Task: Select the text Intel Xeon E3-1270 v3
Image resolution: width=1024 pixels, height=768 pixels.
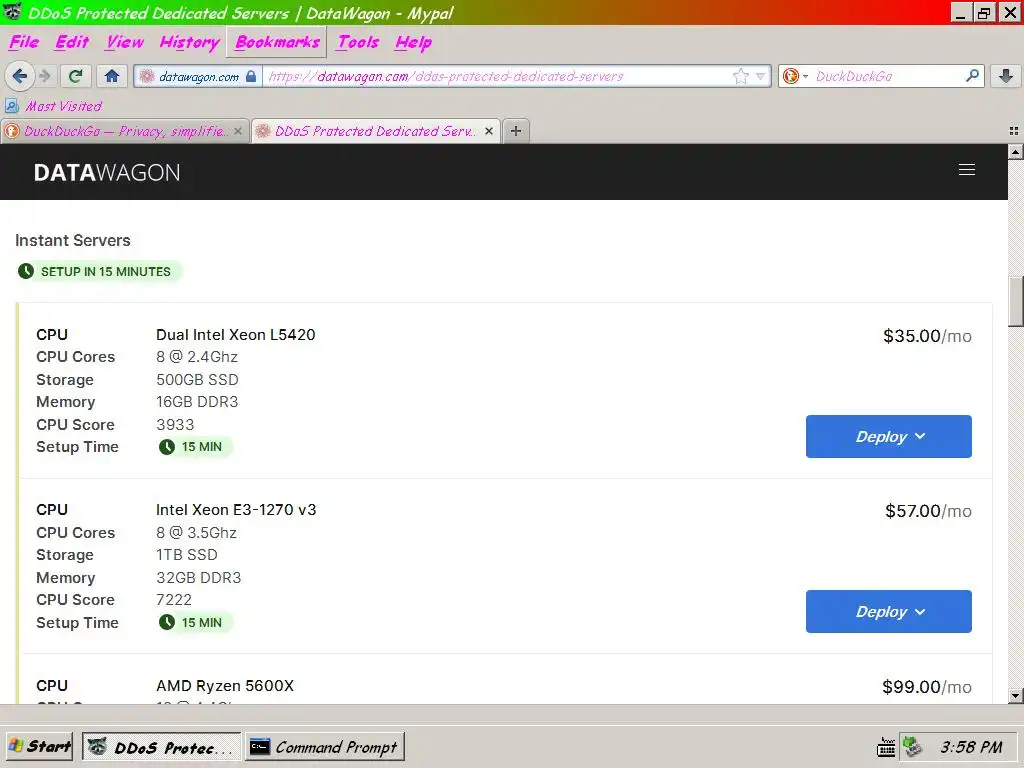Action: coord(236,509)
